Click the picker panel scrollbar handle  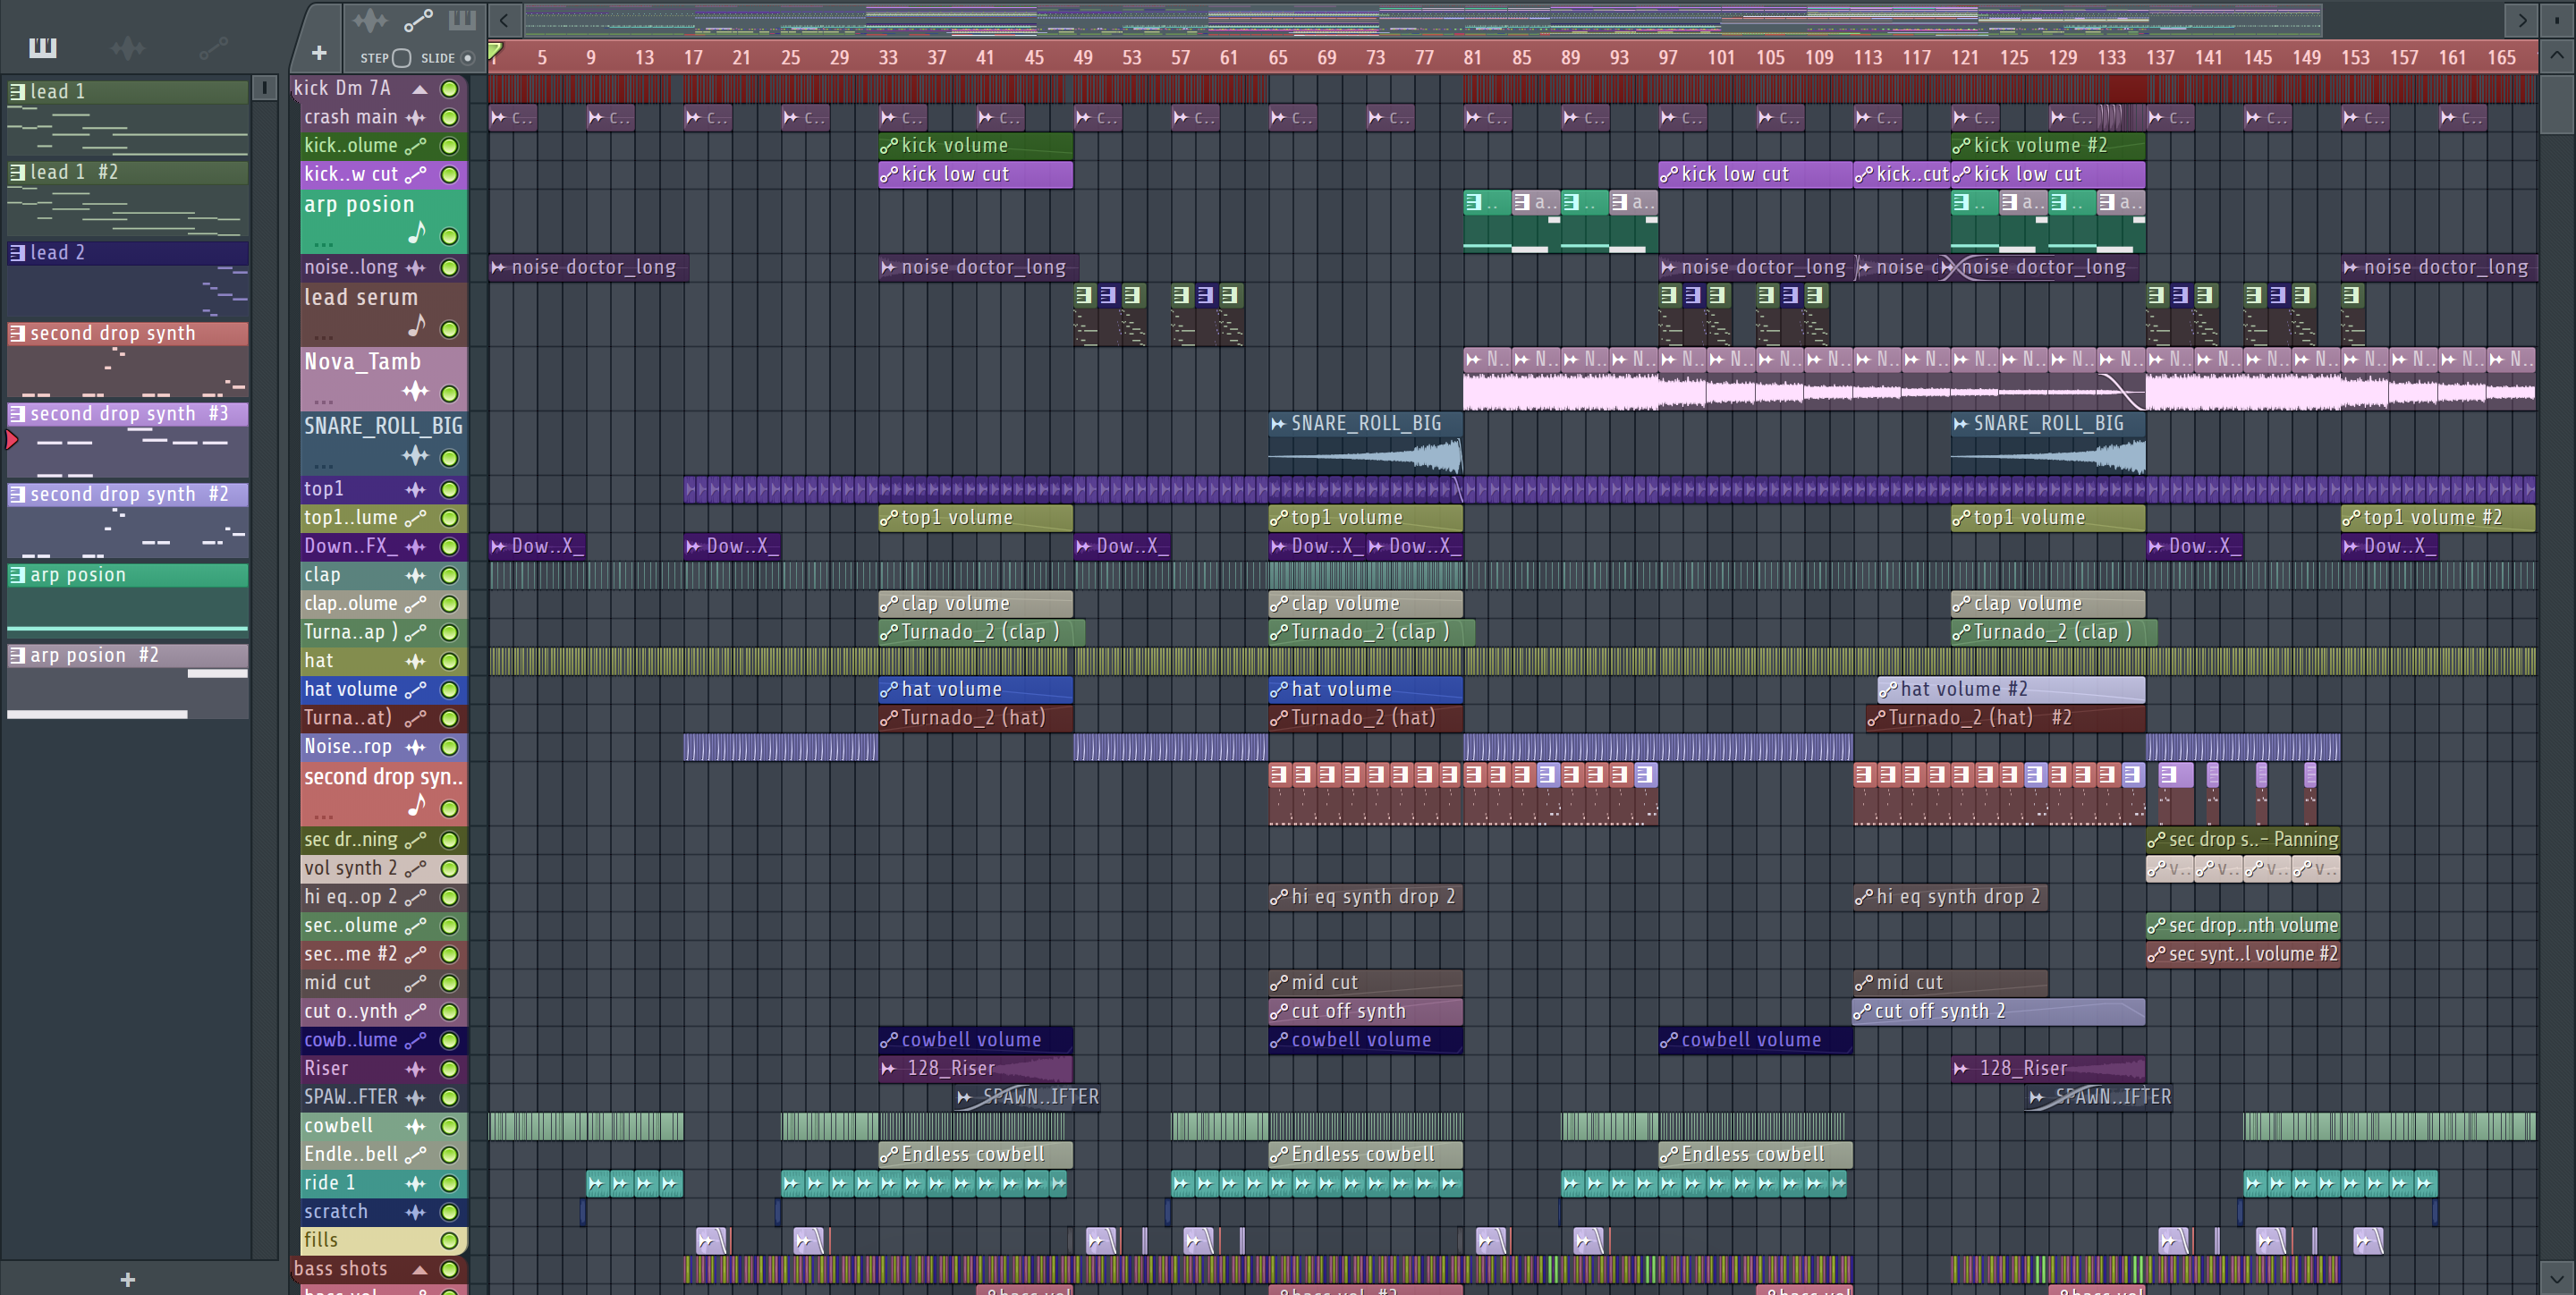264,88
